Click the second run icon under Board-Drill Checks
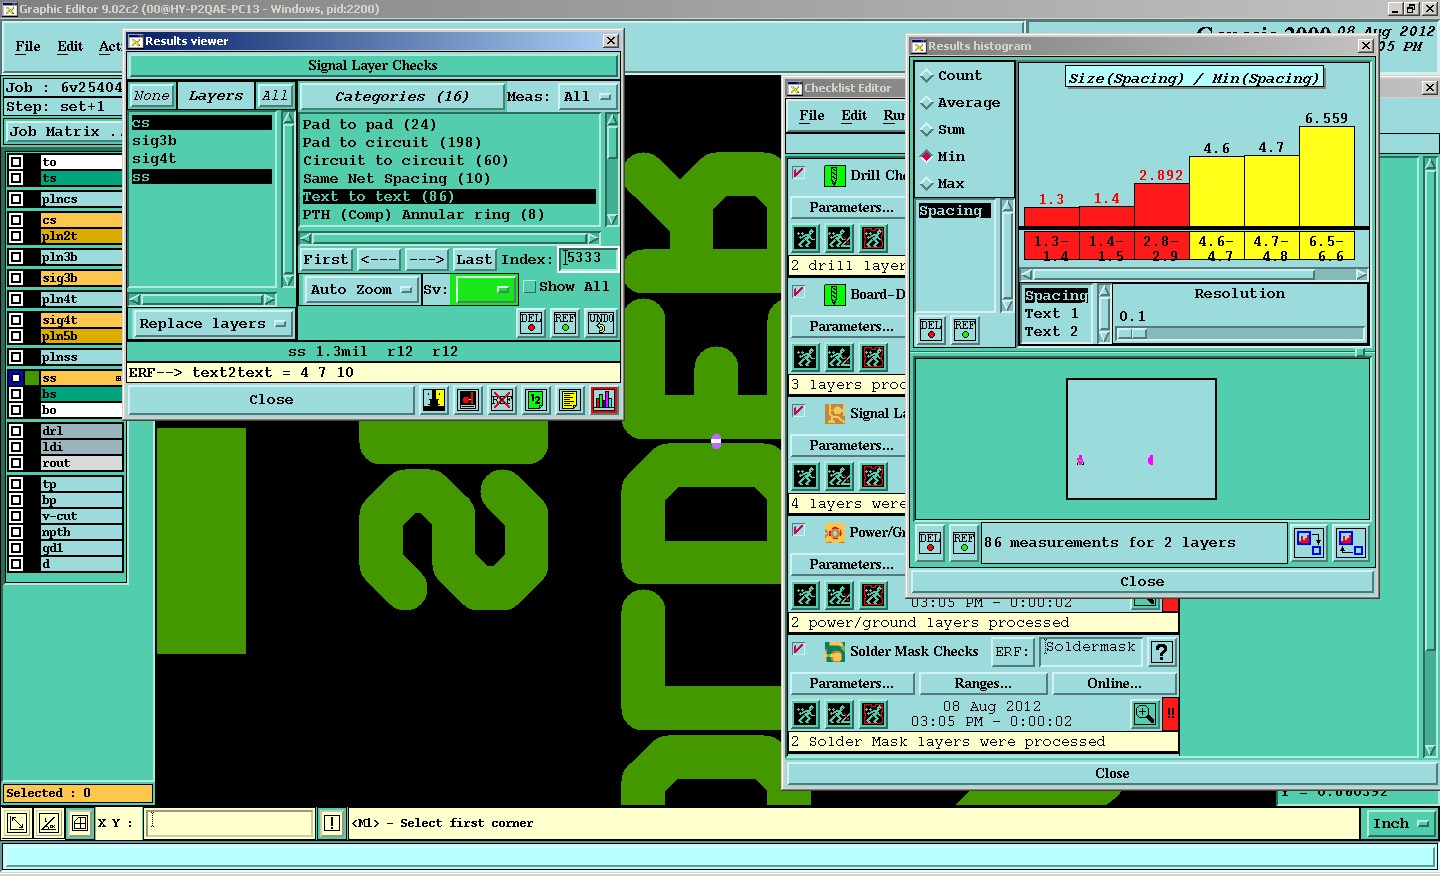The width and height of the screenshot is (1440, 876). tap(839, 357)
